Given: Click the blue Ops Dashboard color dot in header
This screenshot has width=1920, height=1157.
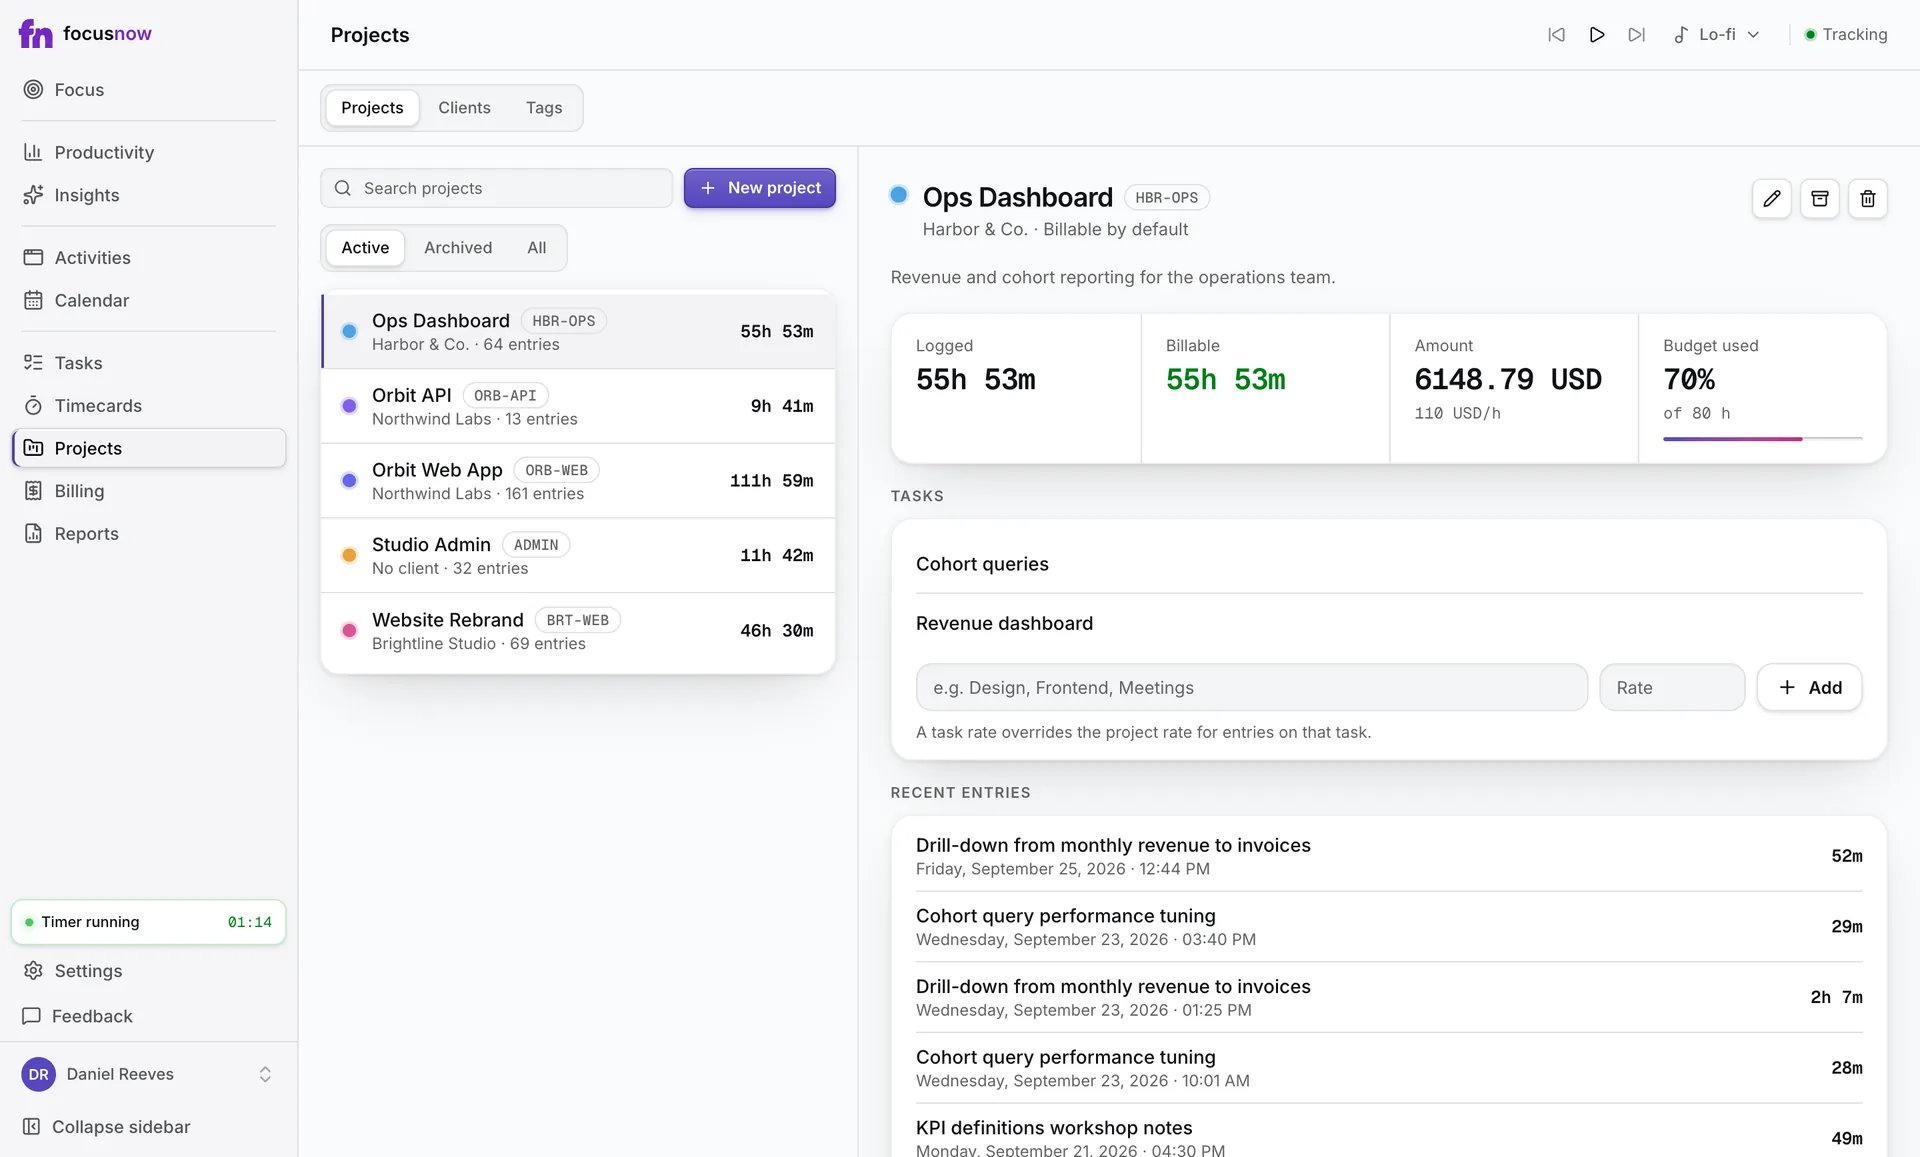Looking at the screenshot, I should click(899, 195).
